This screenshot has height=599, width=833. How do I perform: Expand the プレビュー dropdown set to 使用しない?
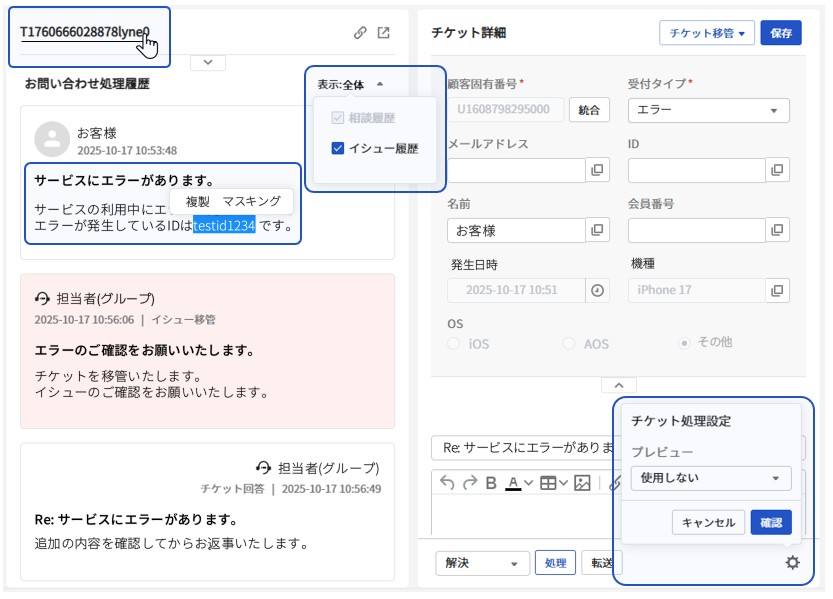[x=710, y=478]
